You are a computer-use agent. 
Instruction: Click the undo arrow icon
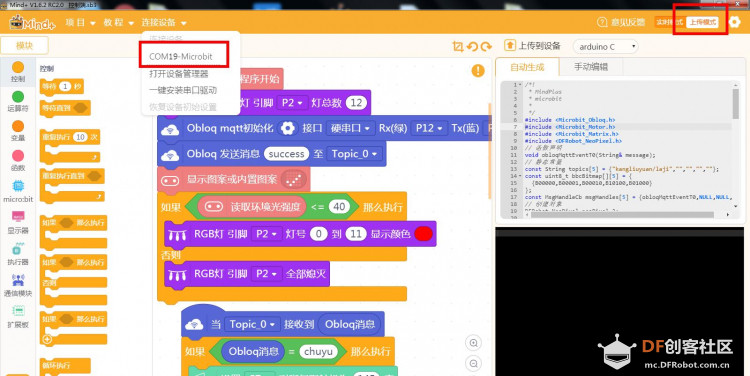472,46
